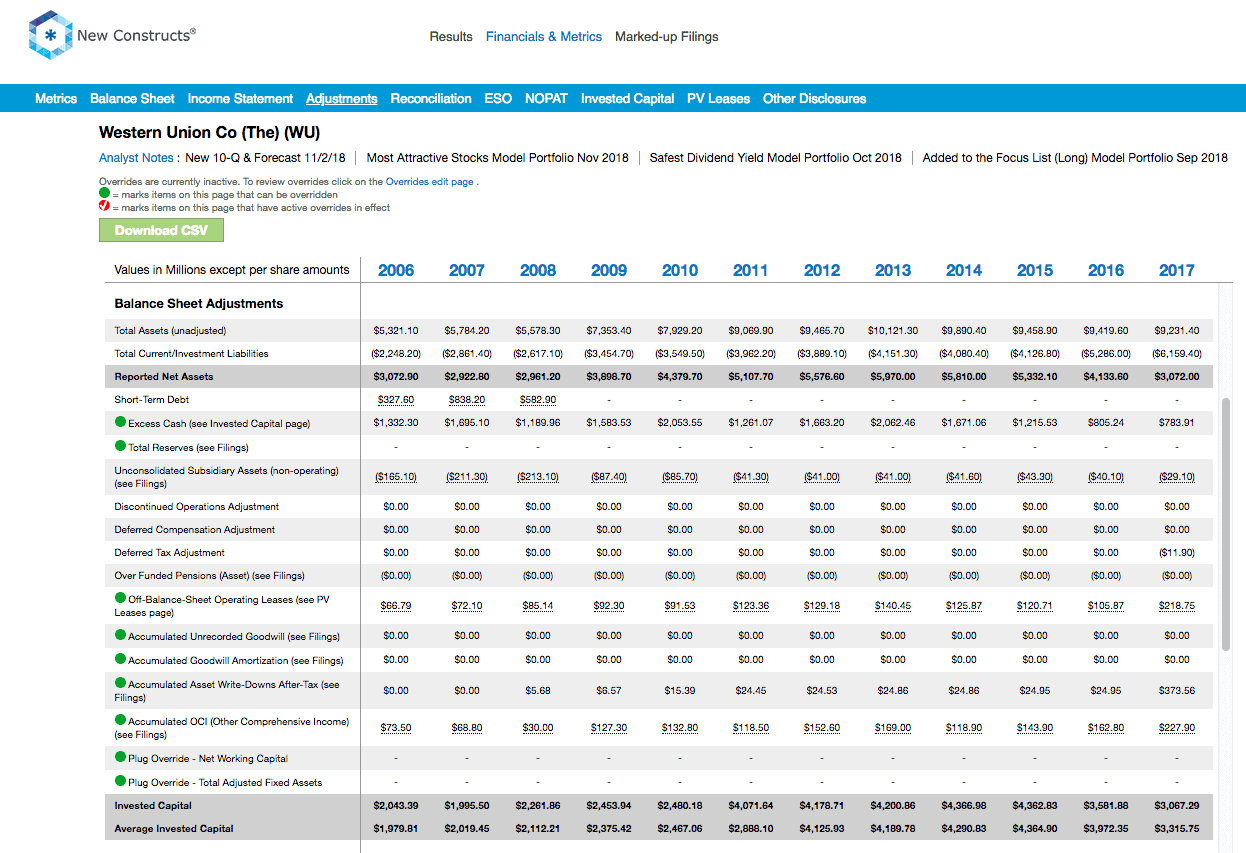
Task: Click the vertical scrollbar thumb on the table
Action: [1226, 524]
